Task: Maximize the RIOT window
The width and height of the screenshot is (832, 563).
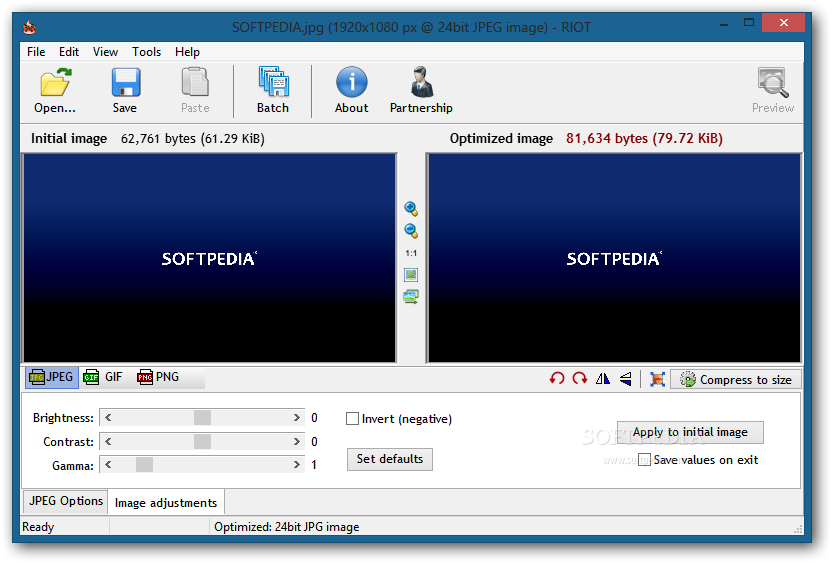Action: (749, 23)
